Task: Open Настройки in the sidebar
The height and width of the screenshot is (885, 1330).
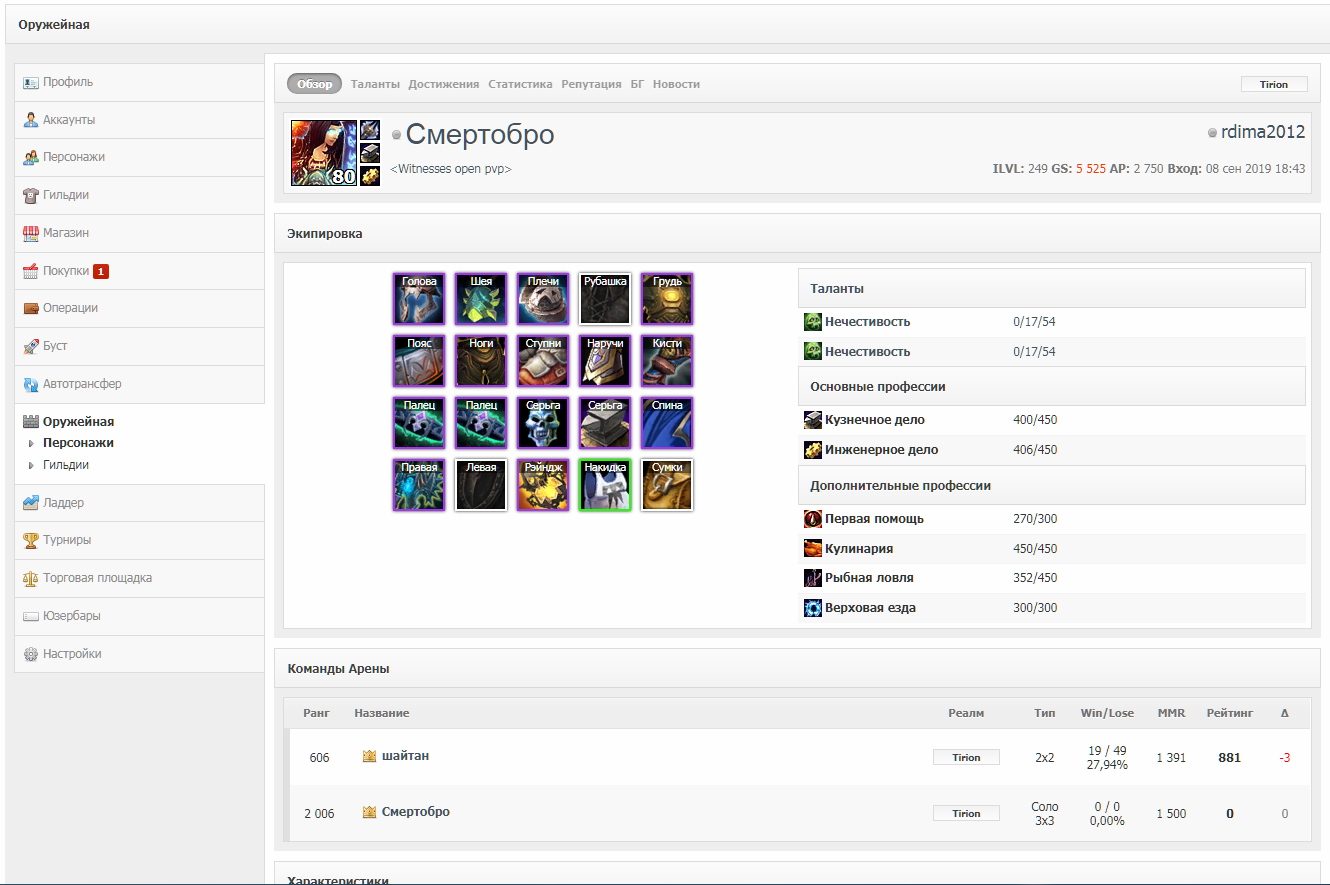Action: pyautogui.click(x=139, y=654)
